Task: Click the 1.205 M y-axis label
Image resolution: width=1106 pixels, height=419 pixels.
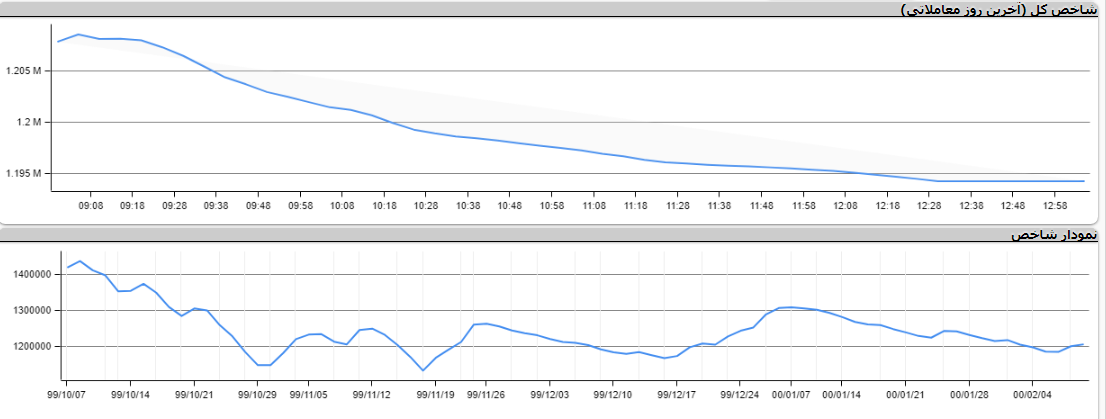Action: click(x=23, y=72)
